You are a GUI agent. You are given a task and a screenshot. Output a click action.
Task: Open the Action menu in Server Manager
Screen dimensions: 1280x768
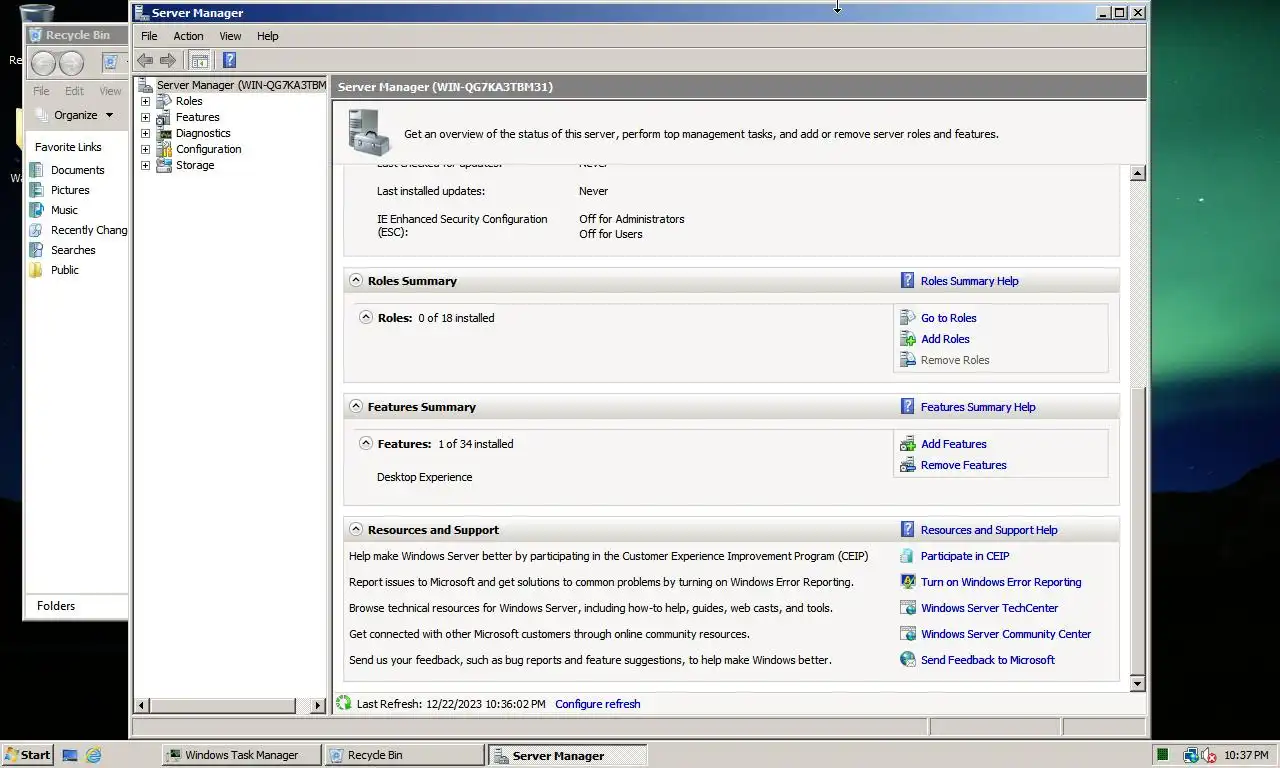click(x=188, y=36)
